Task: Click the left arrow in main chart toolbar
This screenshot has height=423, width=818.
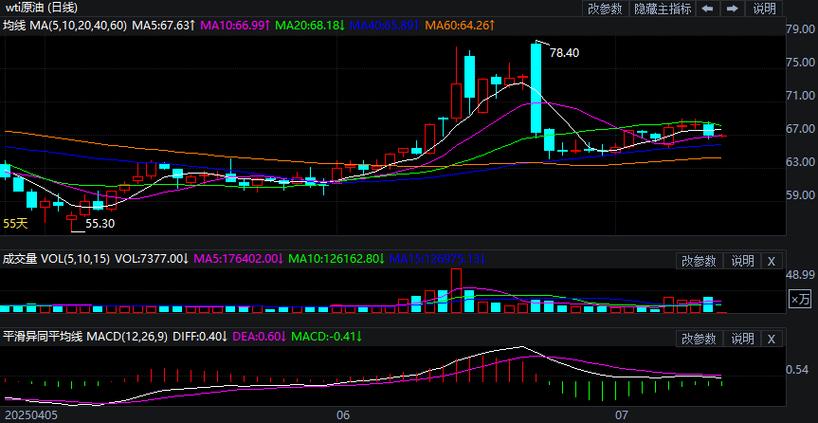Action: click(x=707, y=8)
